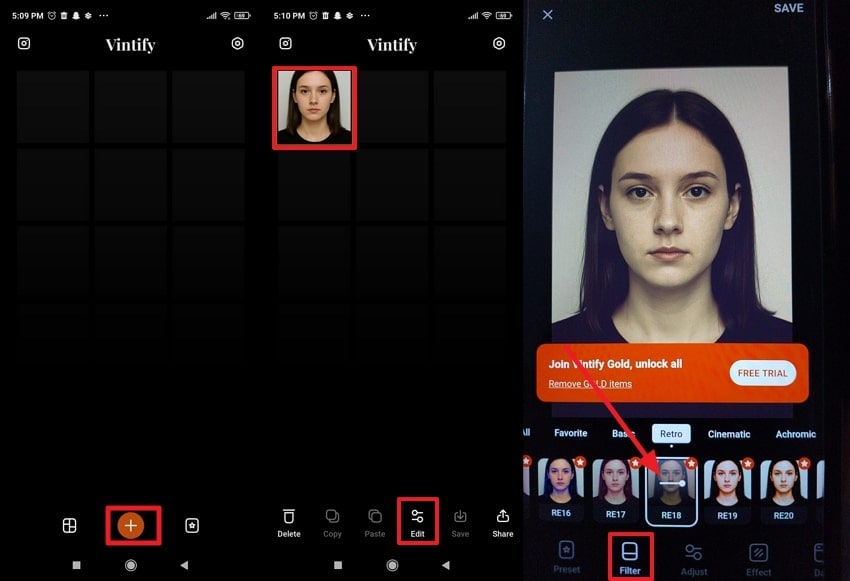Open settings icon on second Vintify screen
Image resolution: width=850 pixels, height=581 pixels.
(x=499, y=43)
